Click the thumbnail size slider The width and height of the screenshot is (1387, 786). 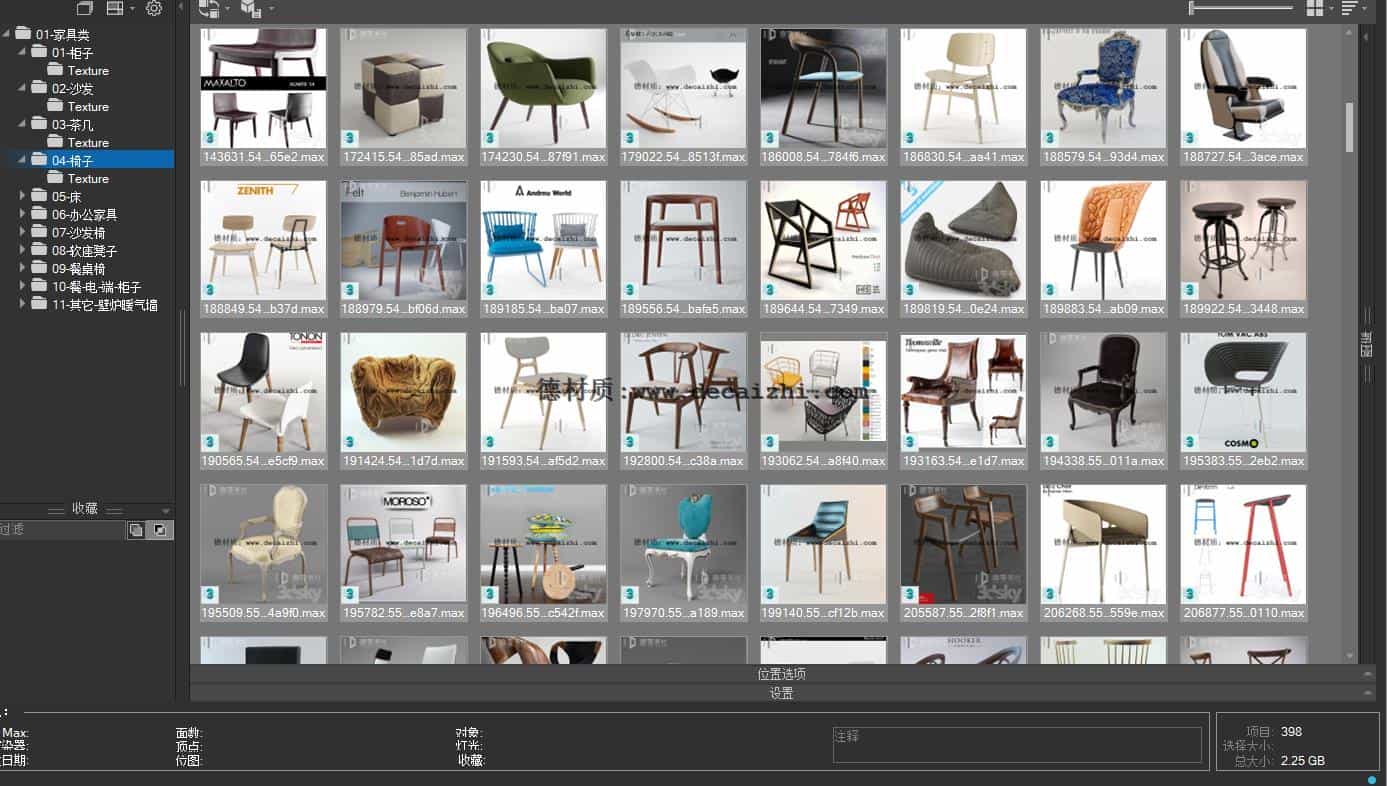pyautogui.click(x=1240, y=8)
